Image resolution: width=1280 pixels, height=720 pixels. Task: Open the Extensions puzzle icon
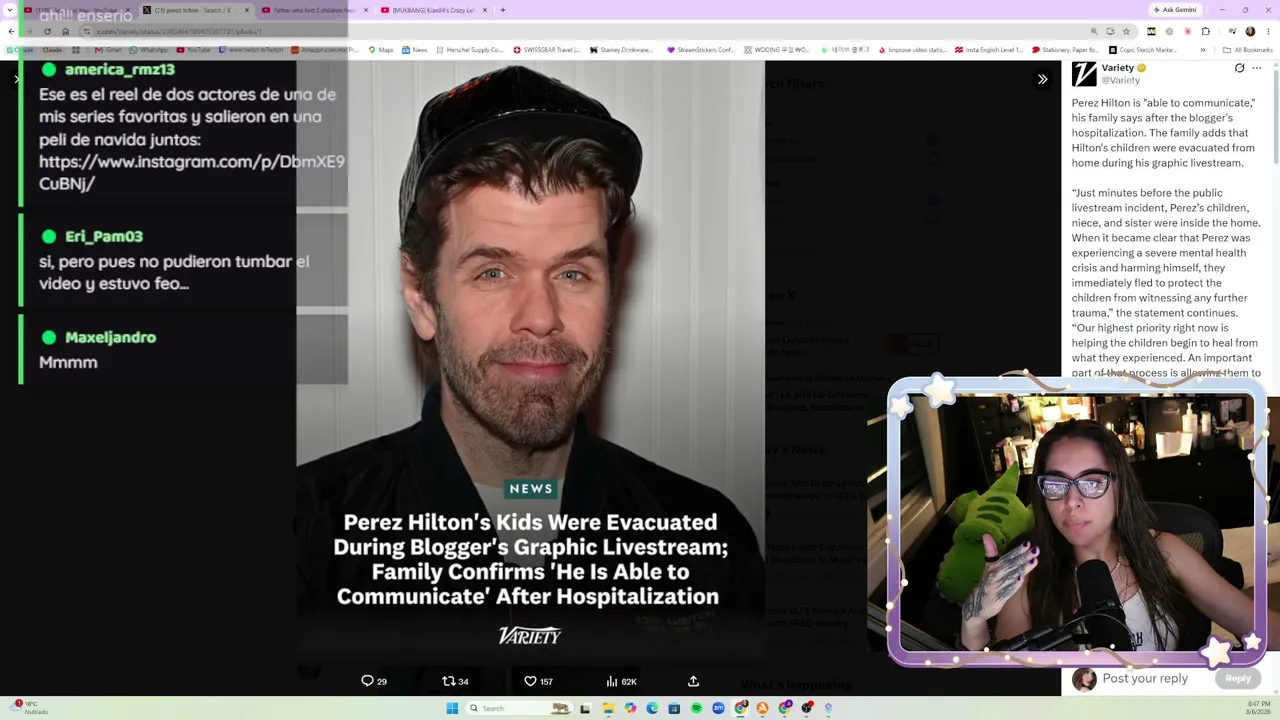click(x=1205, y=31)
